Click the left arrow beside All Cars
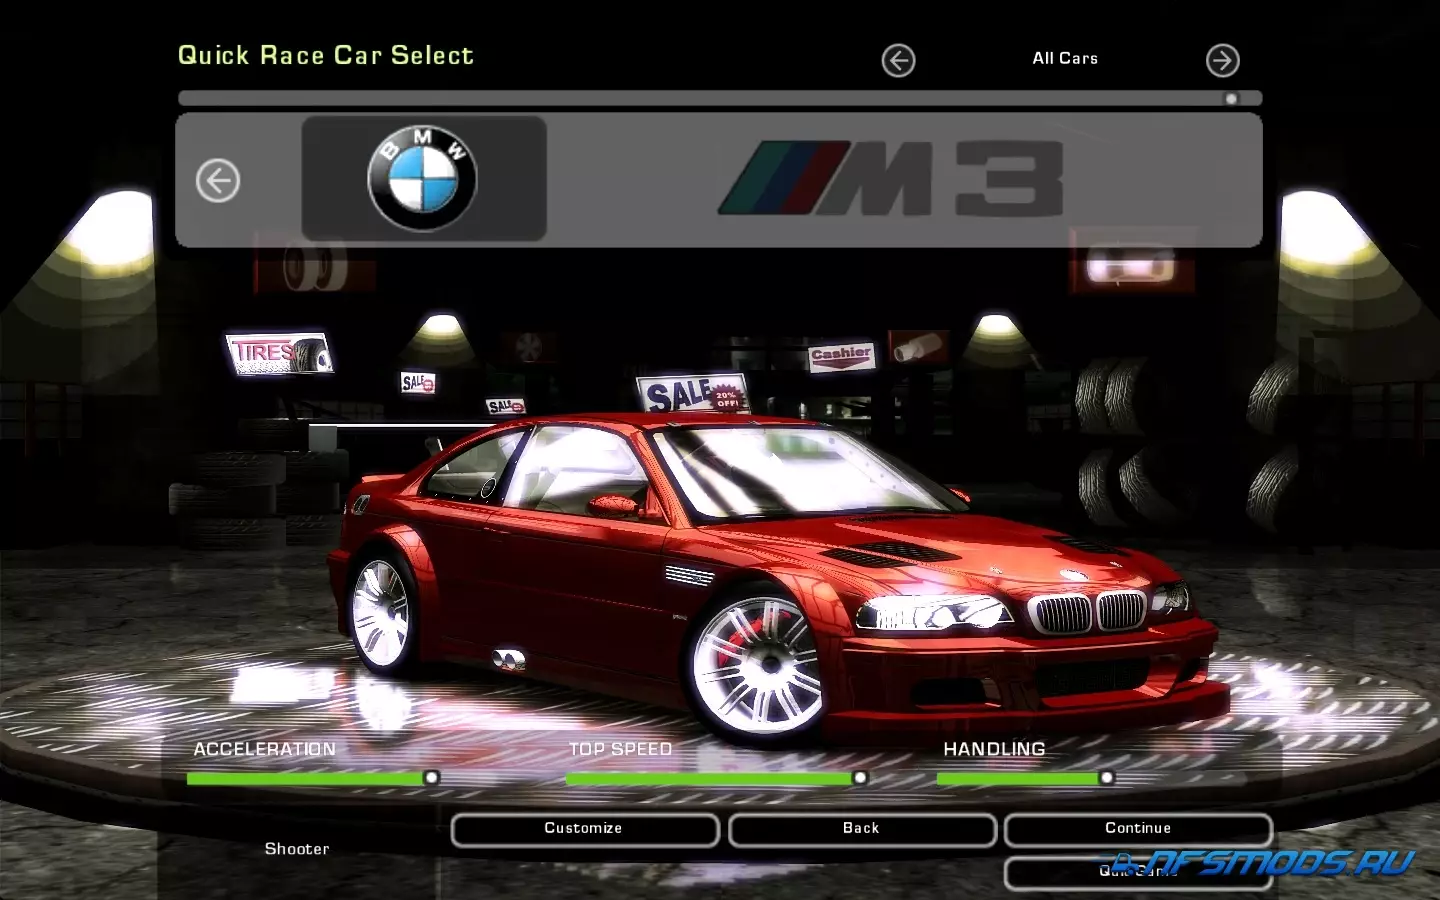The image size is (1440, 900). 898,61
